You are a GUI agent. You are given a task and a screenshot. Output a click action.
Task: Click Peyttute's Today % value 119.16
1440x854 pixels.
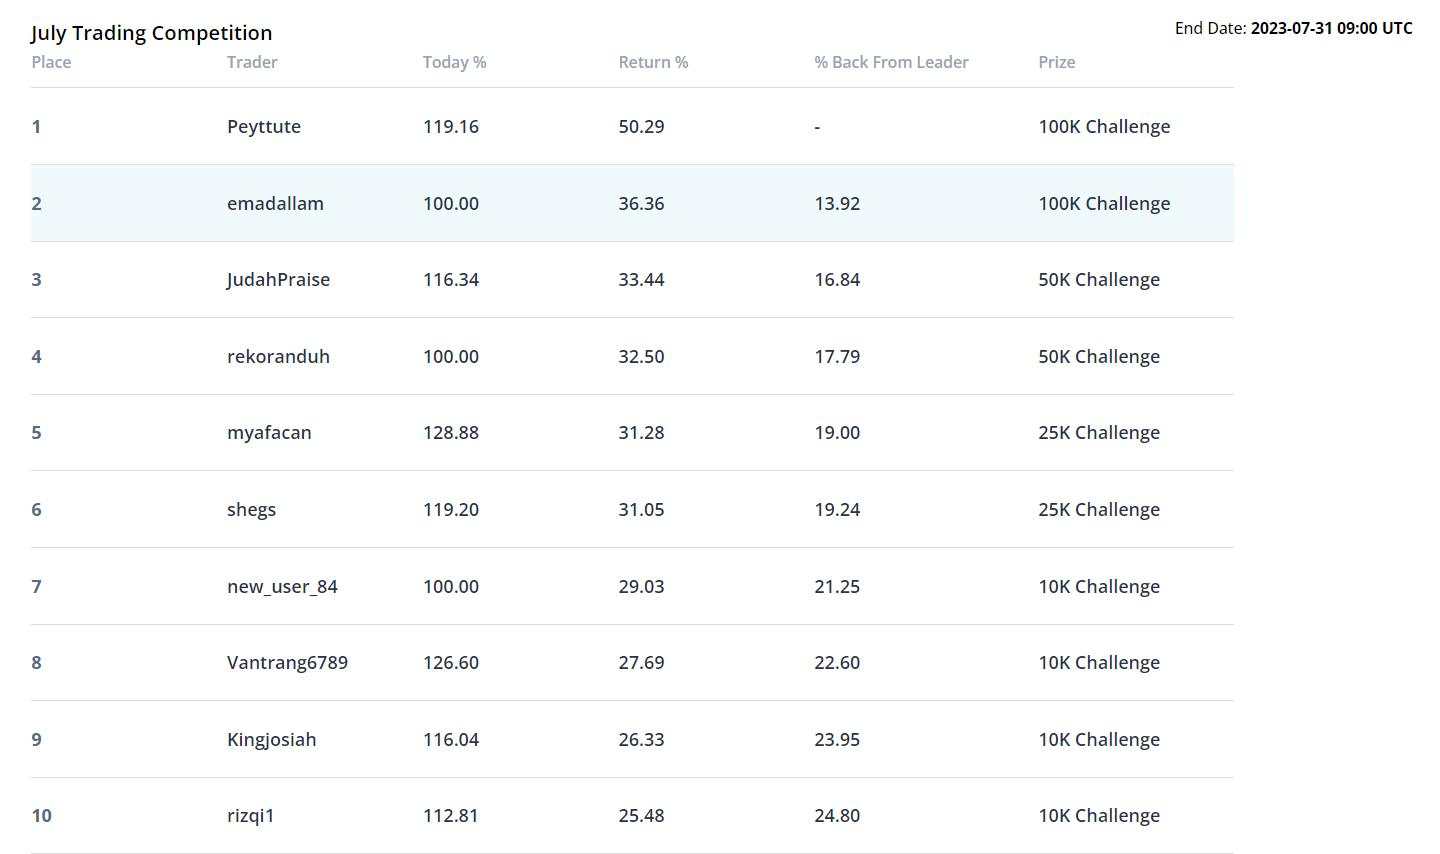point(451,127)
